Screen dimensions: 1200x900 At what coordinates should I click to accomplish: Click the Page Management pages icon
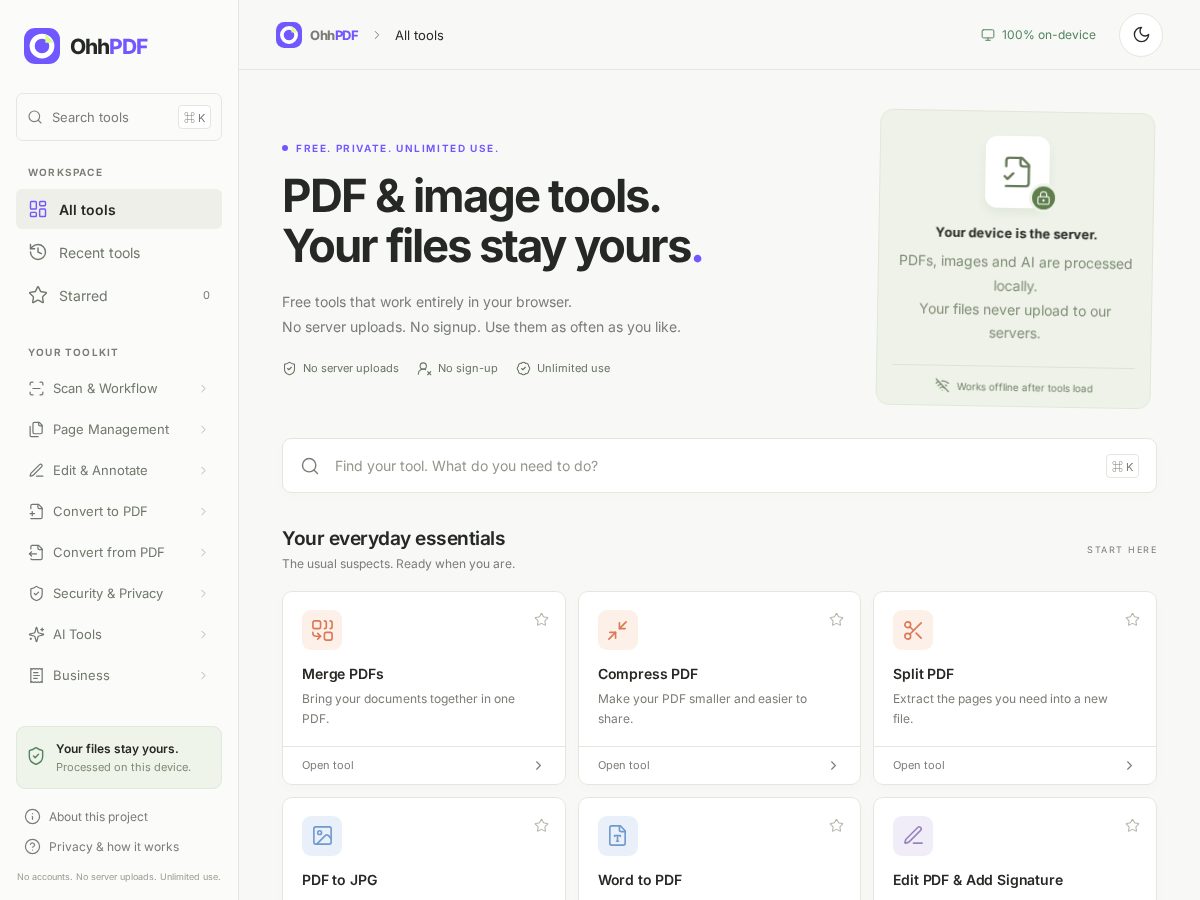[x=36, y=429]
